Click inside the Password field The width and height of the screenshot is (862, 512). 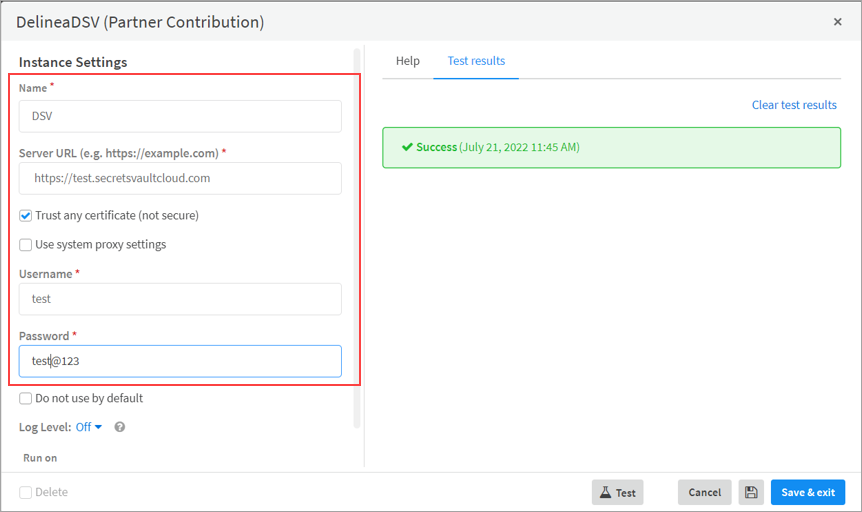[180, 361]
